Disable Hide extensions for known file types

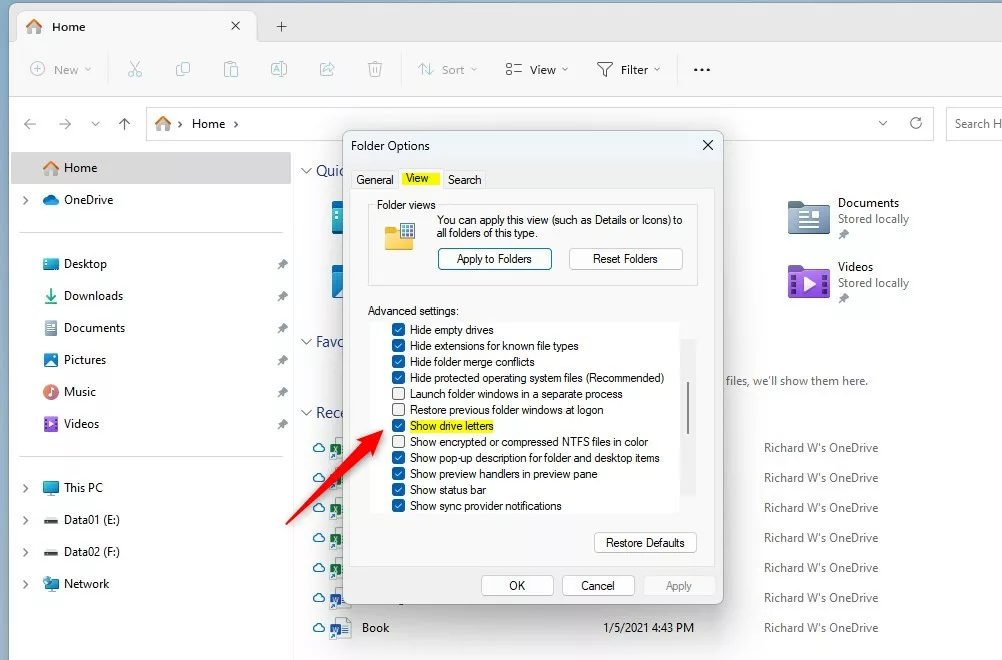coord(399,346)
